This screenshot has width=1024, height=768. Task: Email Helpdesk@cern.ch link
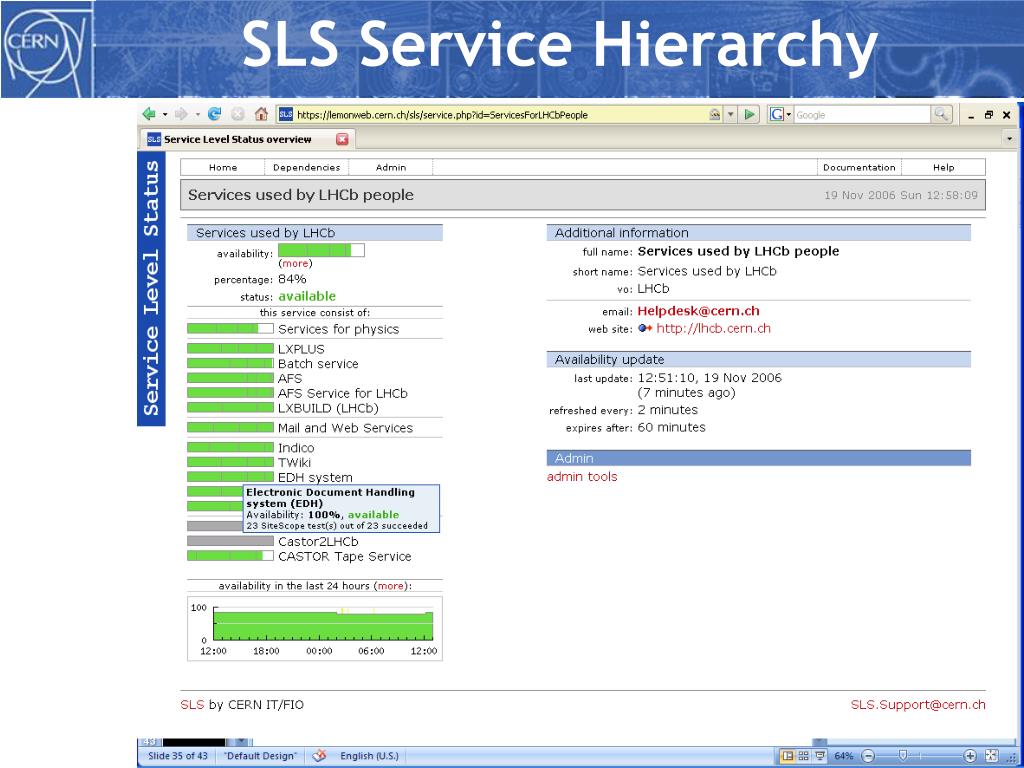pos(699,311)
